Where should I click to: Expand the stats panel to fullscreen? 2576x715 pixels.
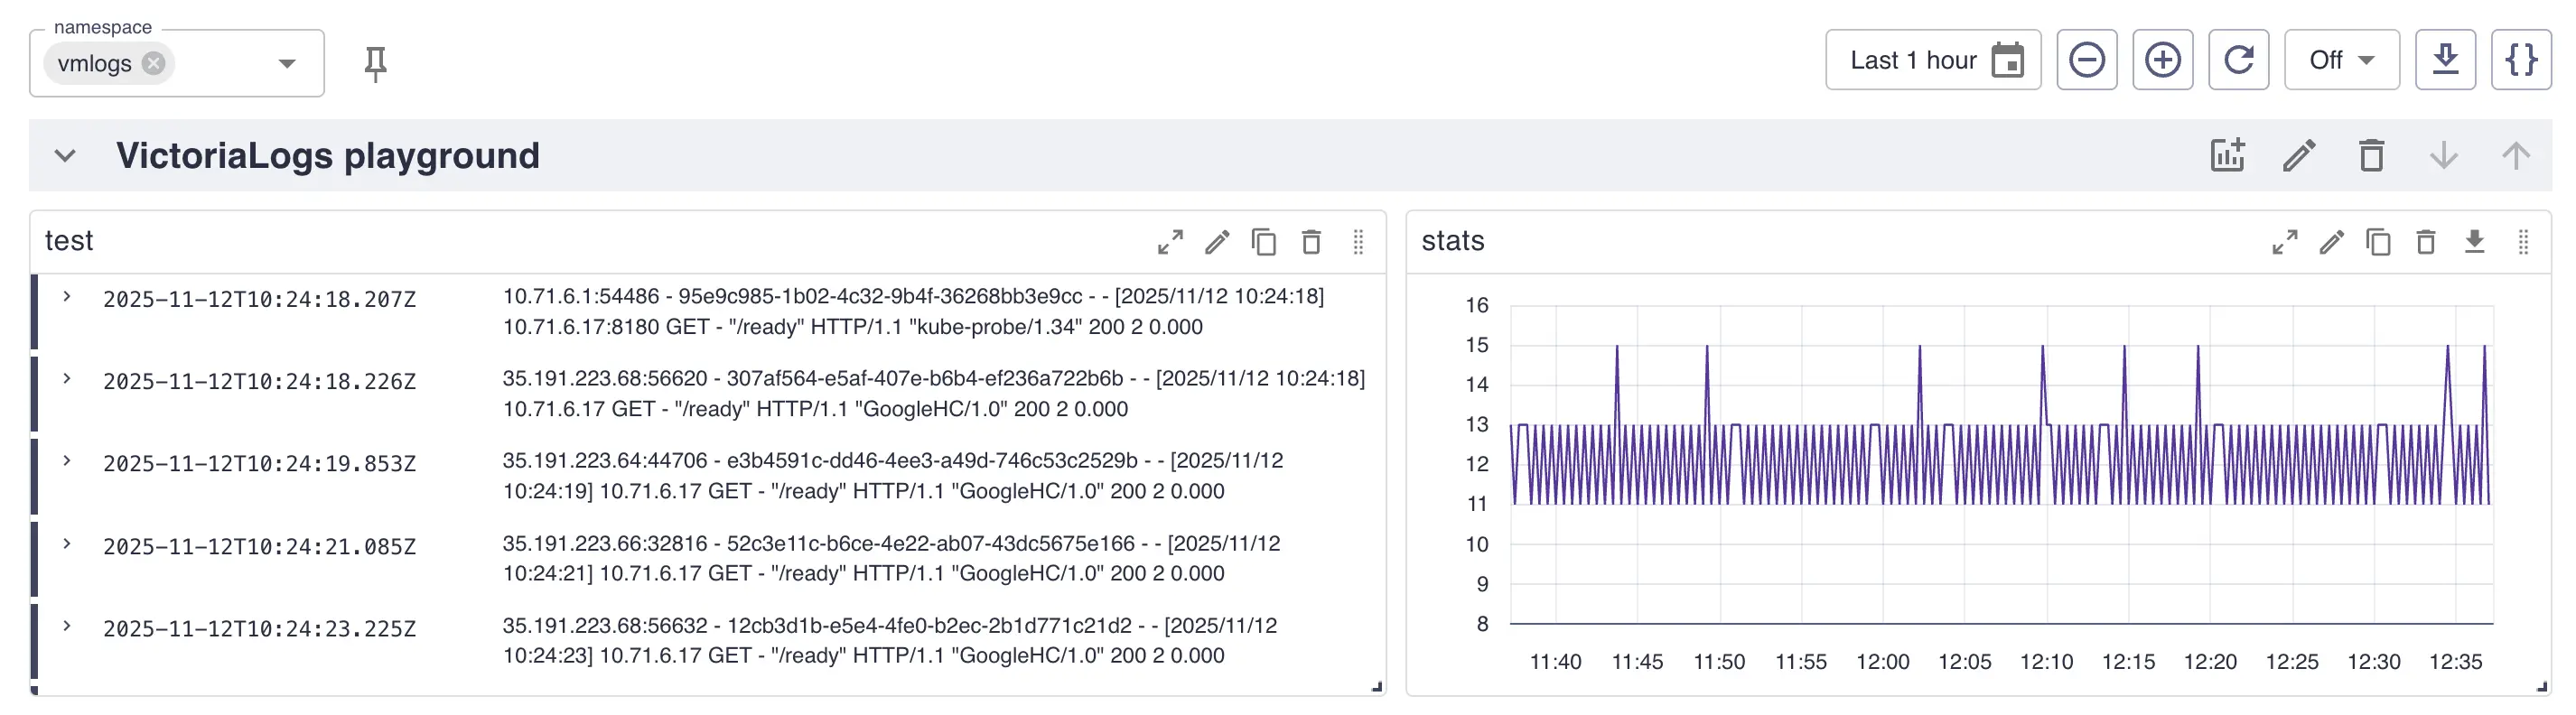pos(2284,242)
